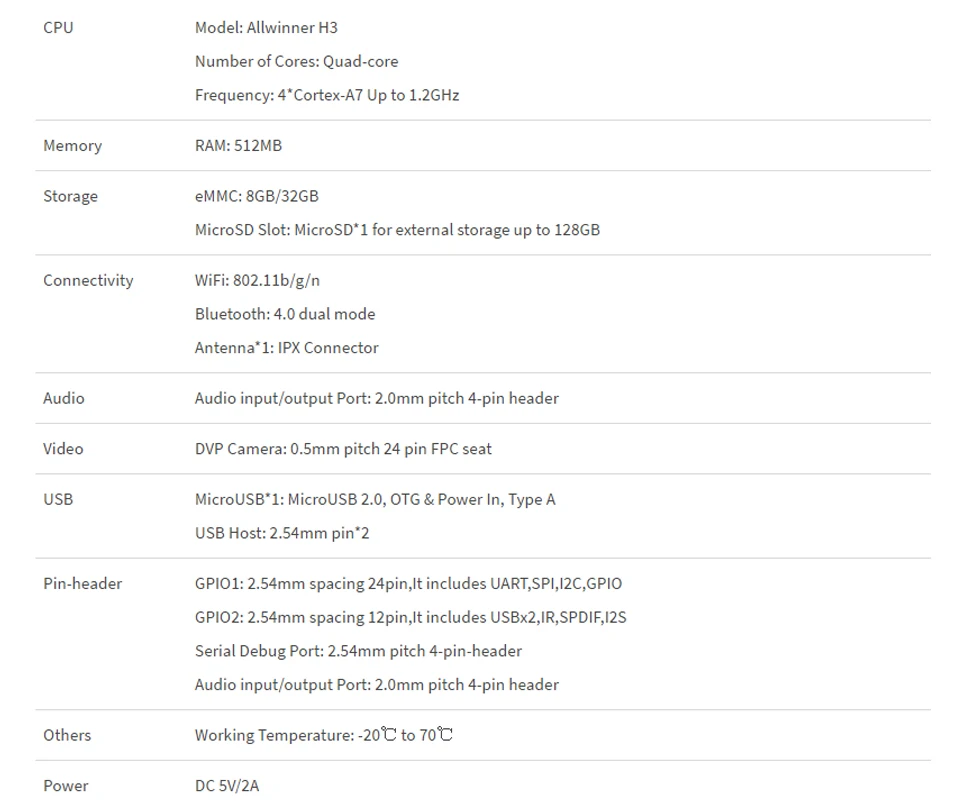Image resolution: width=960 pixels, height=804 pixels.
Task: Click the Storage row label
Action: click(x=70, y=196)
